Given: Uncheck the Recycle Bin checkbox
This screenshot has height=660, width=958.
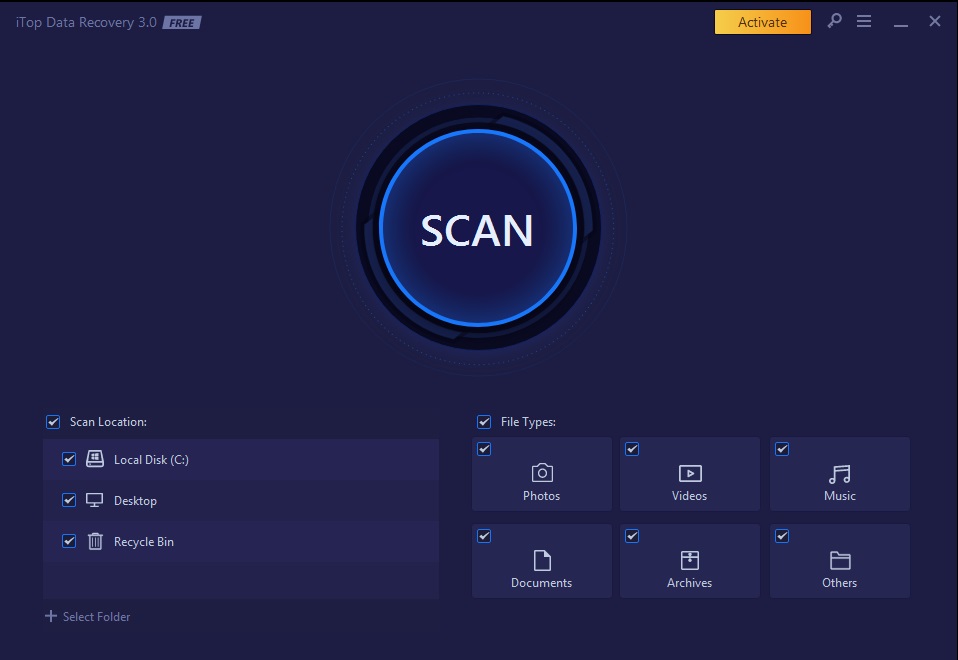Looking at the screenshot, I should [x=69, y=541].
